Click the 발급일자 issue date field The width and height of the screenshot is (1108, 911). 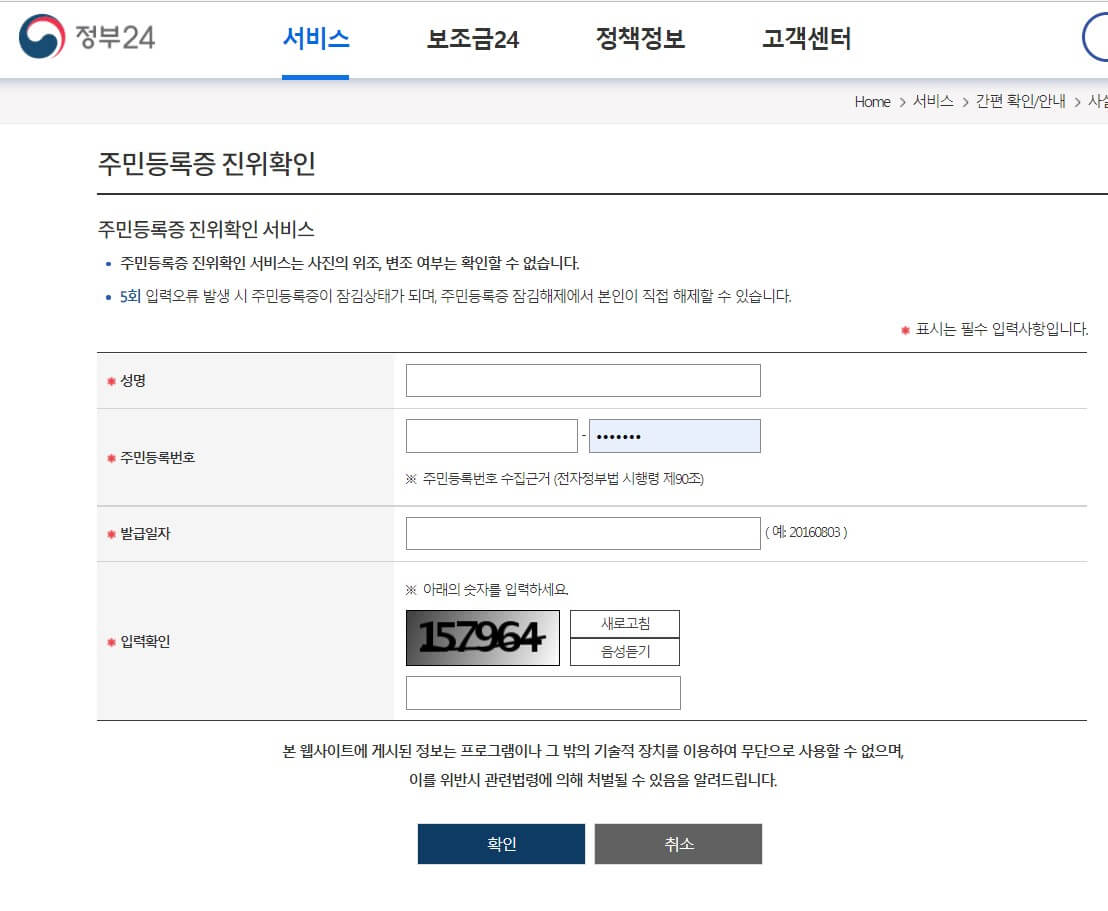pyautogui.click(x=582, y=532)
